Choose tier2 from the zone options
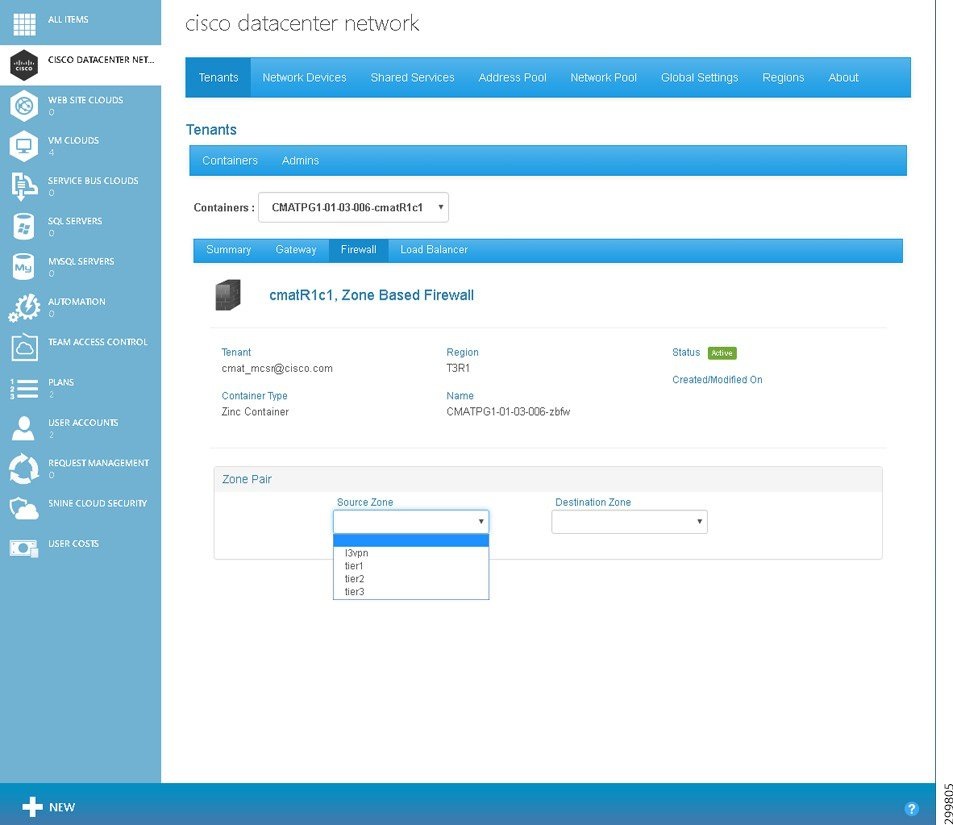 pyautogui.click(x=353, y=578)
